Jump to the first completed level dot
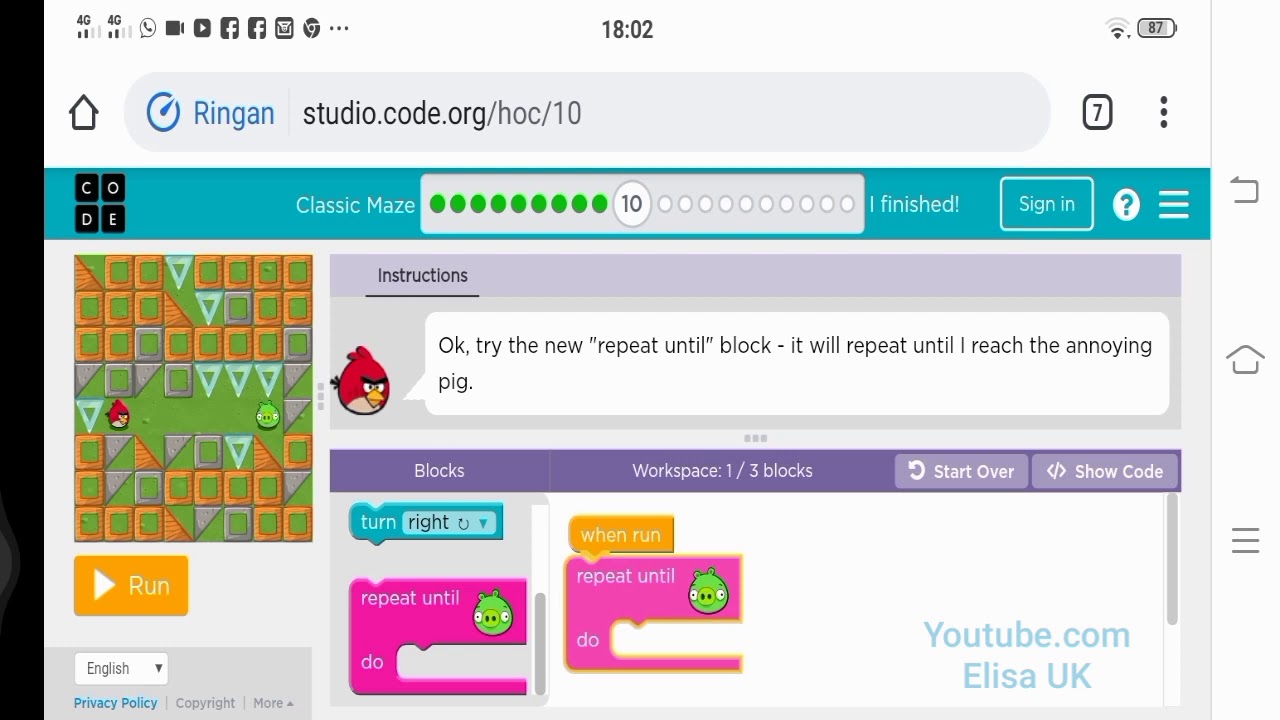The width and height of the screenshot is (1280, 720). 437,204
